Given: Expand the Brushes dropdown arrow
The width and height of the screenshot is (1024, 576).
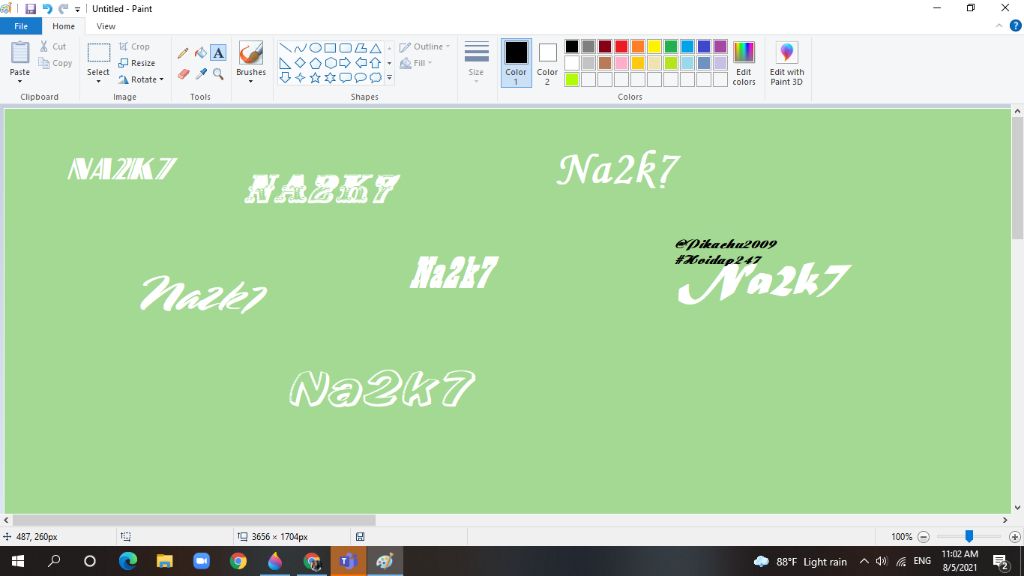Looking at the screenshot, I should click(x=251, y=81).
